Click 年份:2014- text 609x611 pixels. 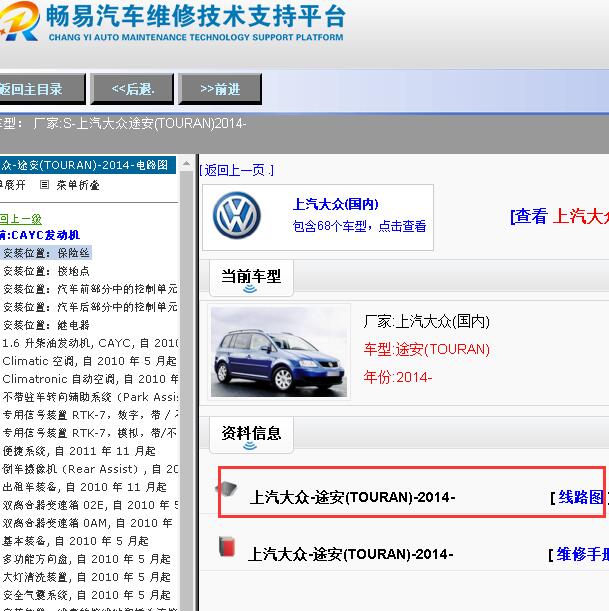click(x=398, y=377)
